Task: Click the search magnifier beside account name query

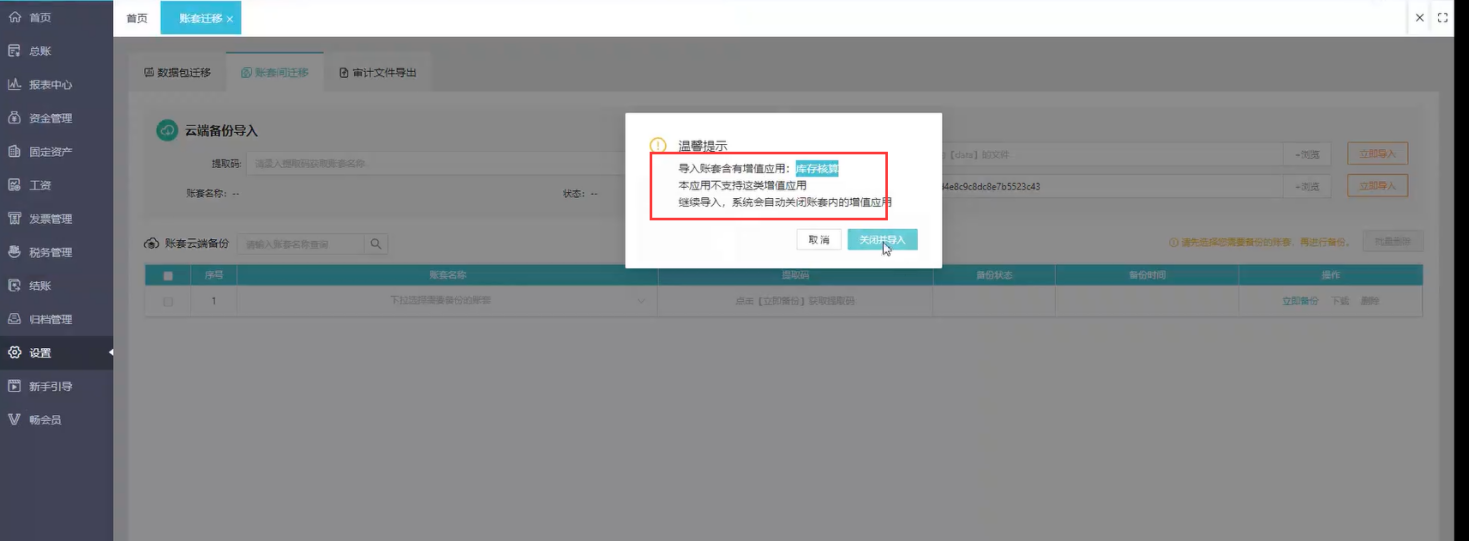Action: click(376, 244)
